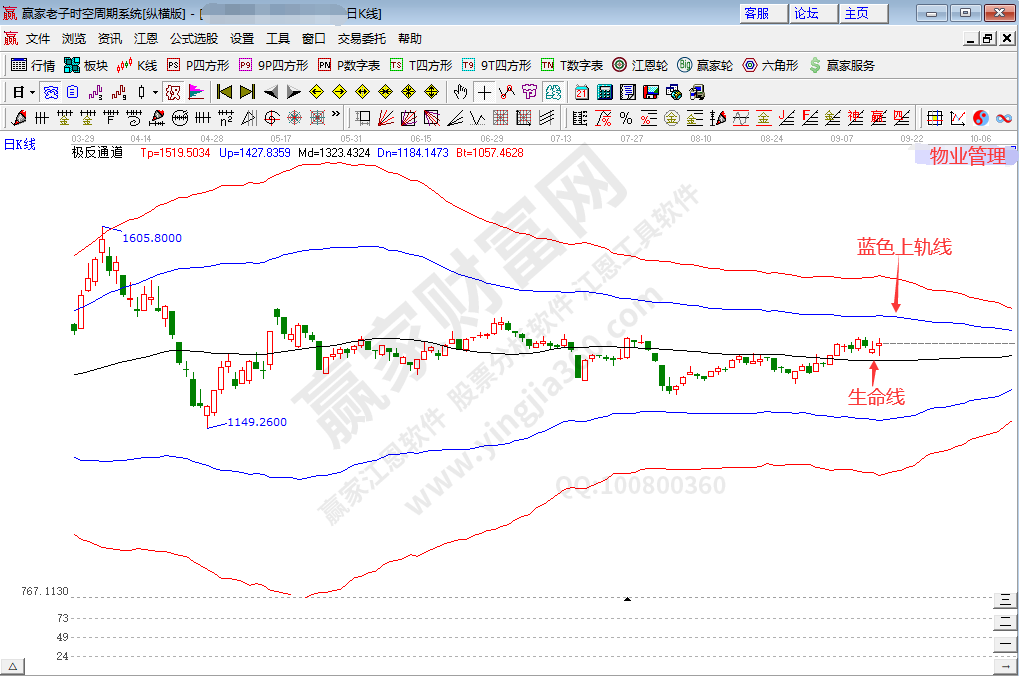
Task: Open the 公式选股 menu
Action: [x=193, y=38]
